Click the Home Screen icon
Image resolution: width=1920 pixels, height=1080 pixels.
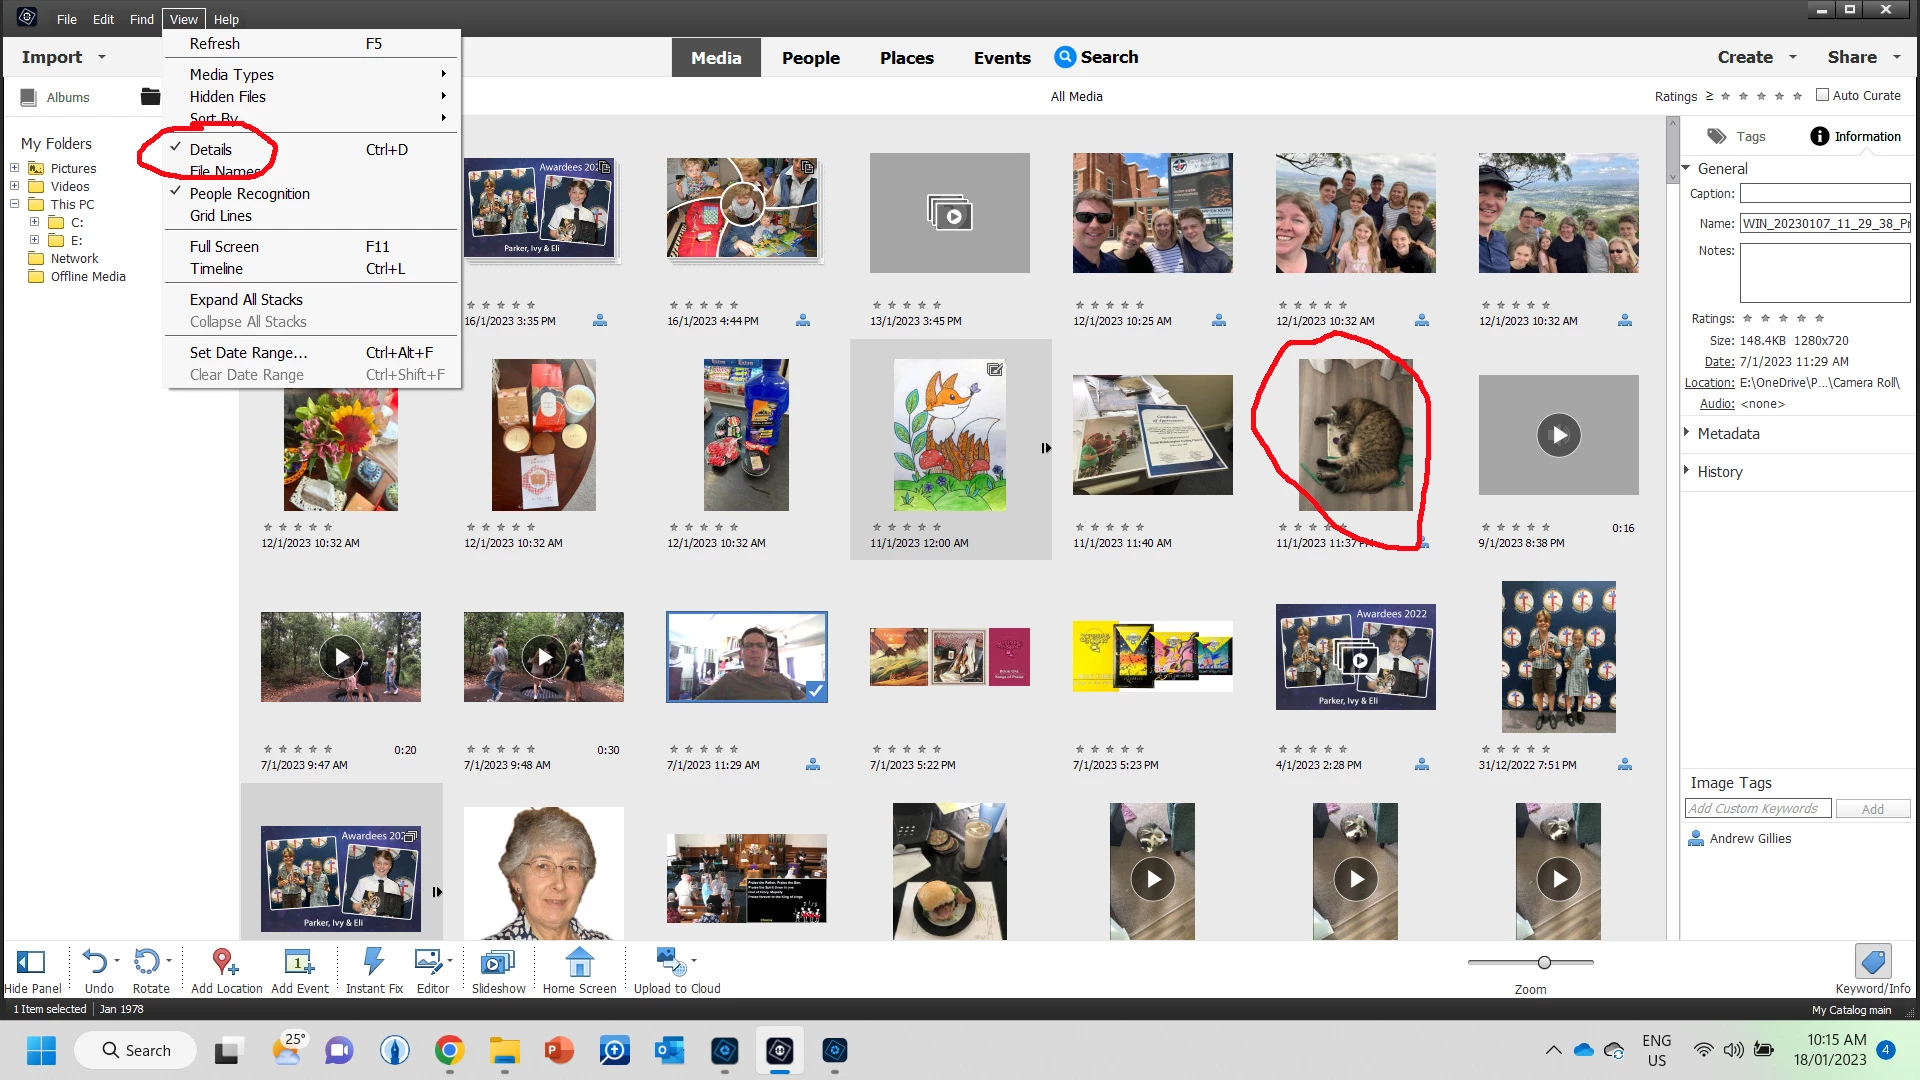point(579,963)
